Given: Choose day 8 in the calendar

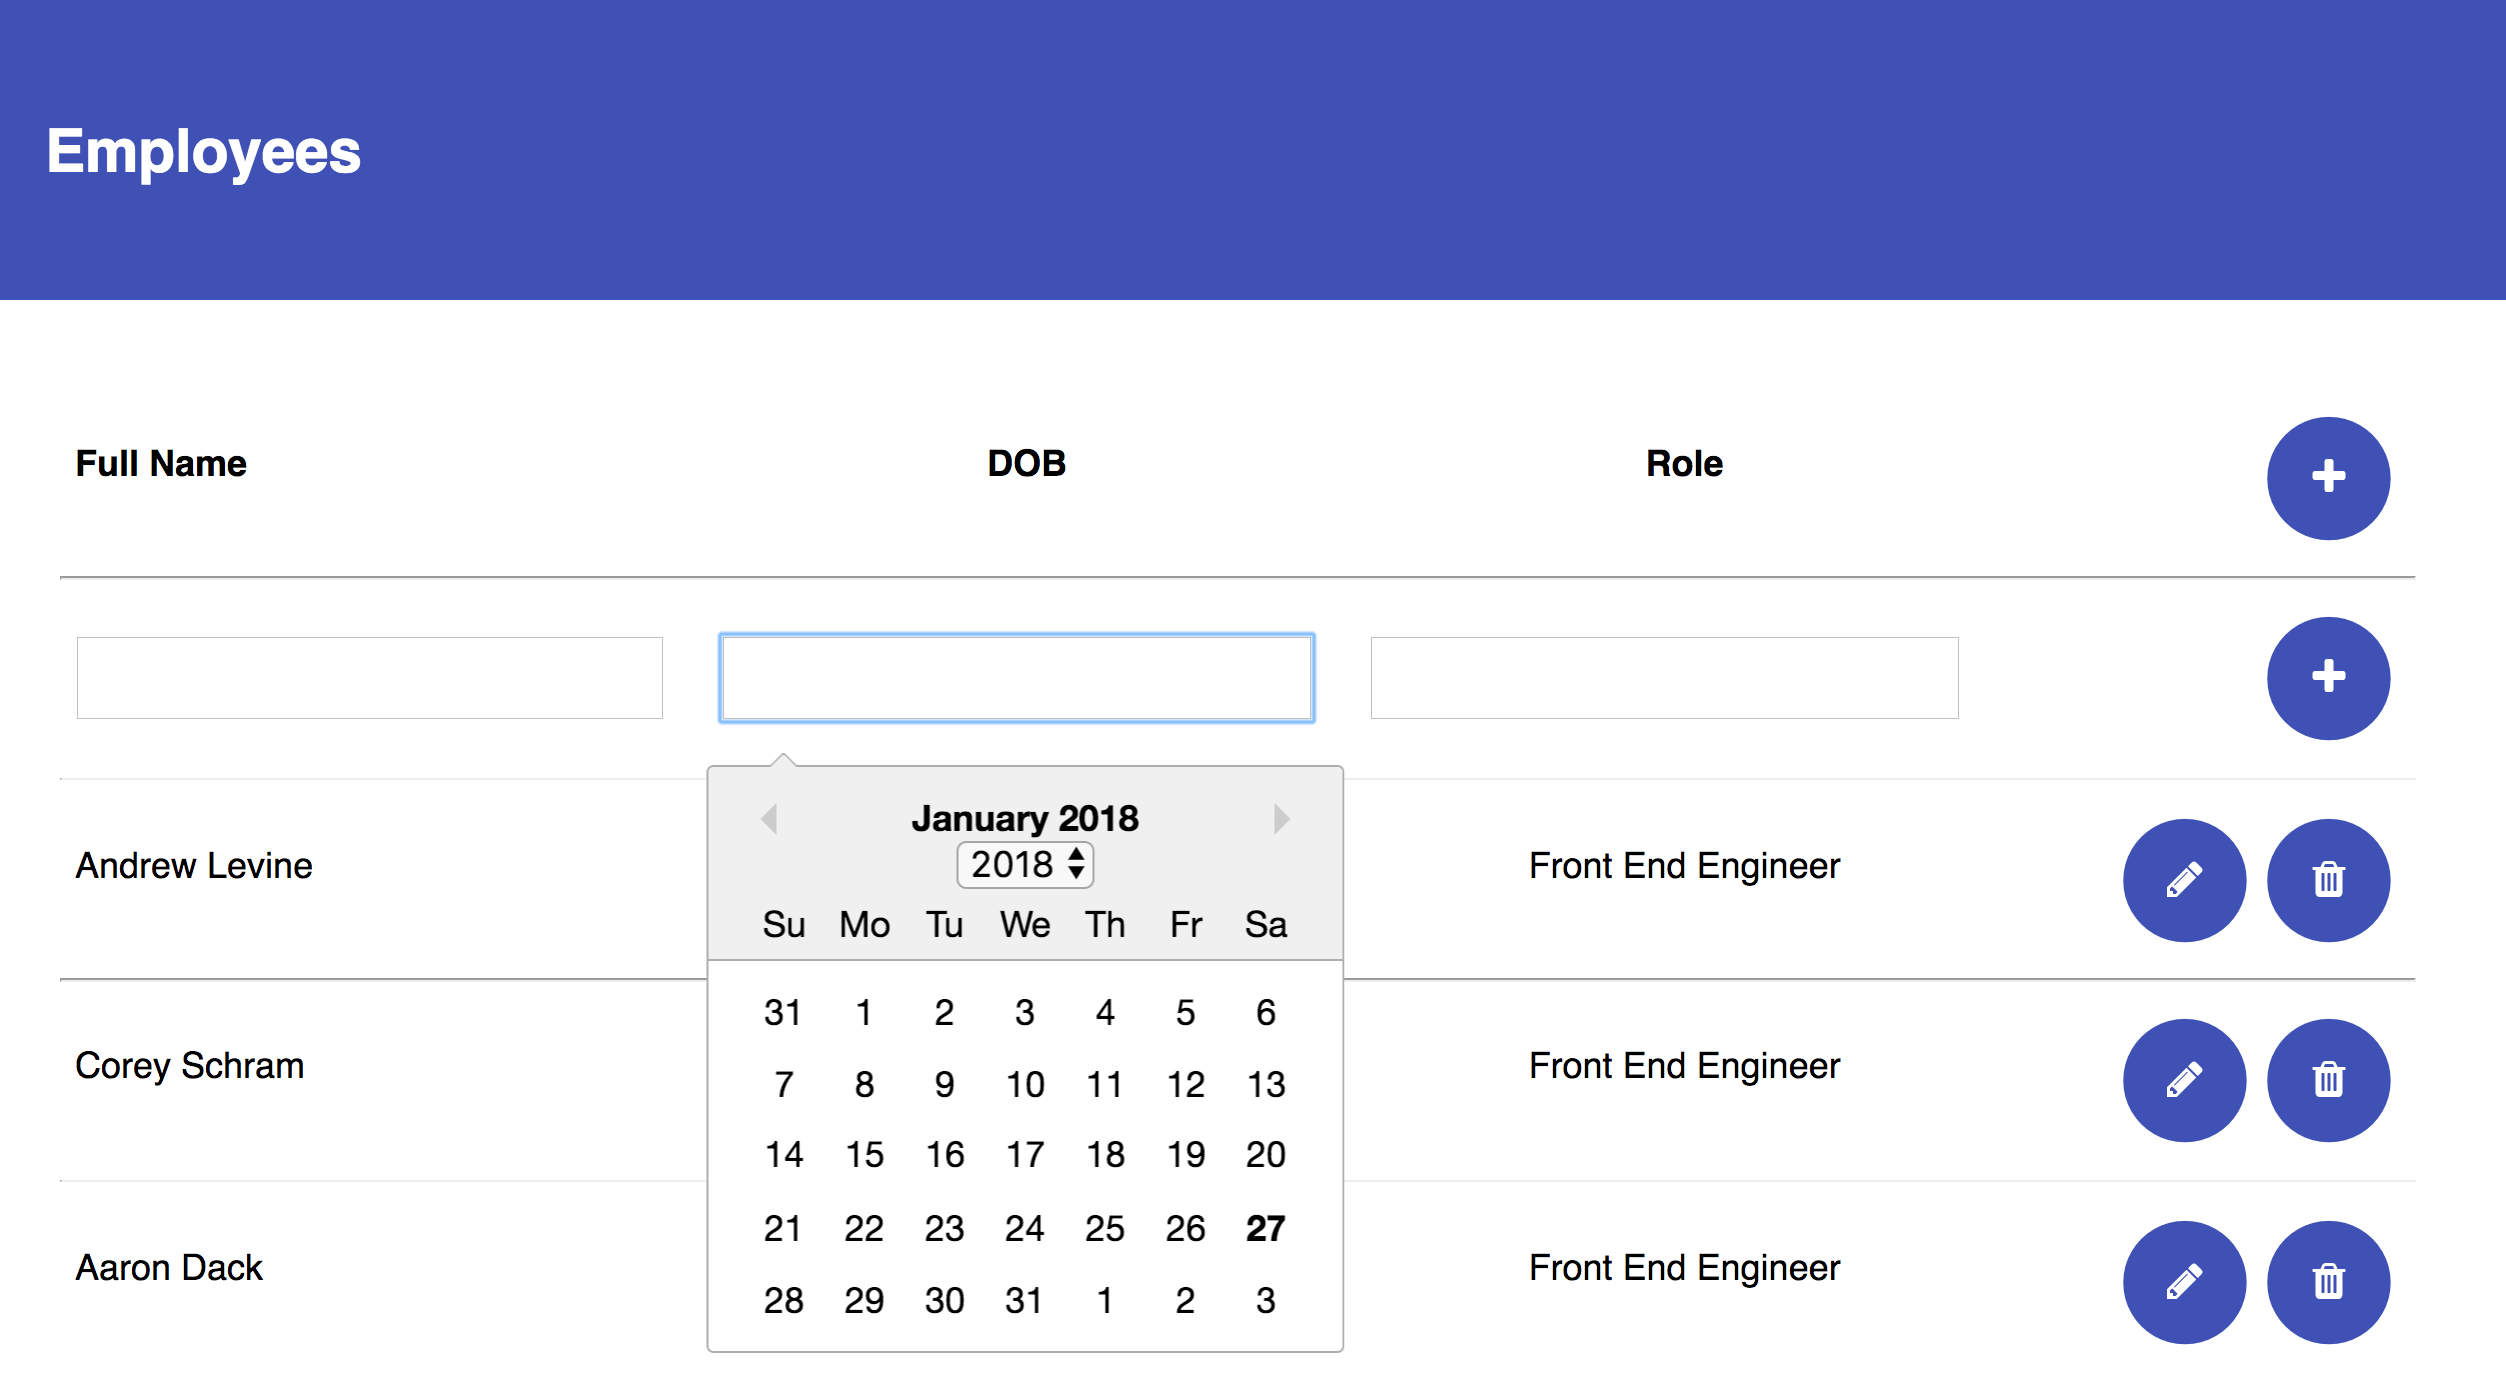Looking at the screenshot, I should (x=864, y=1084).
